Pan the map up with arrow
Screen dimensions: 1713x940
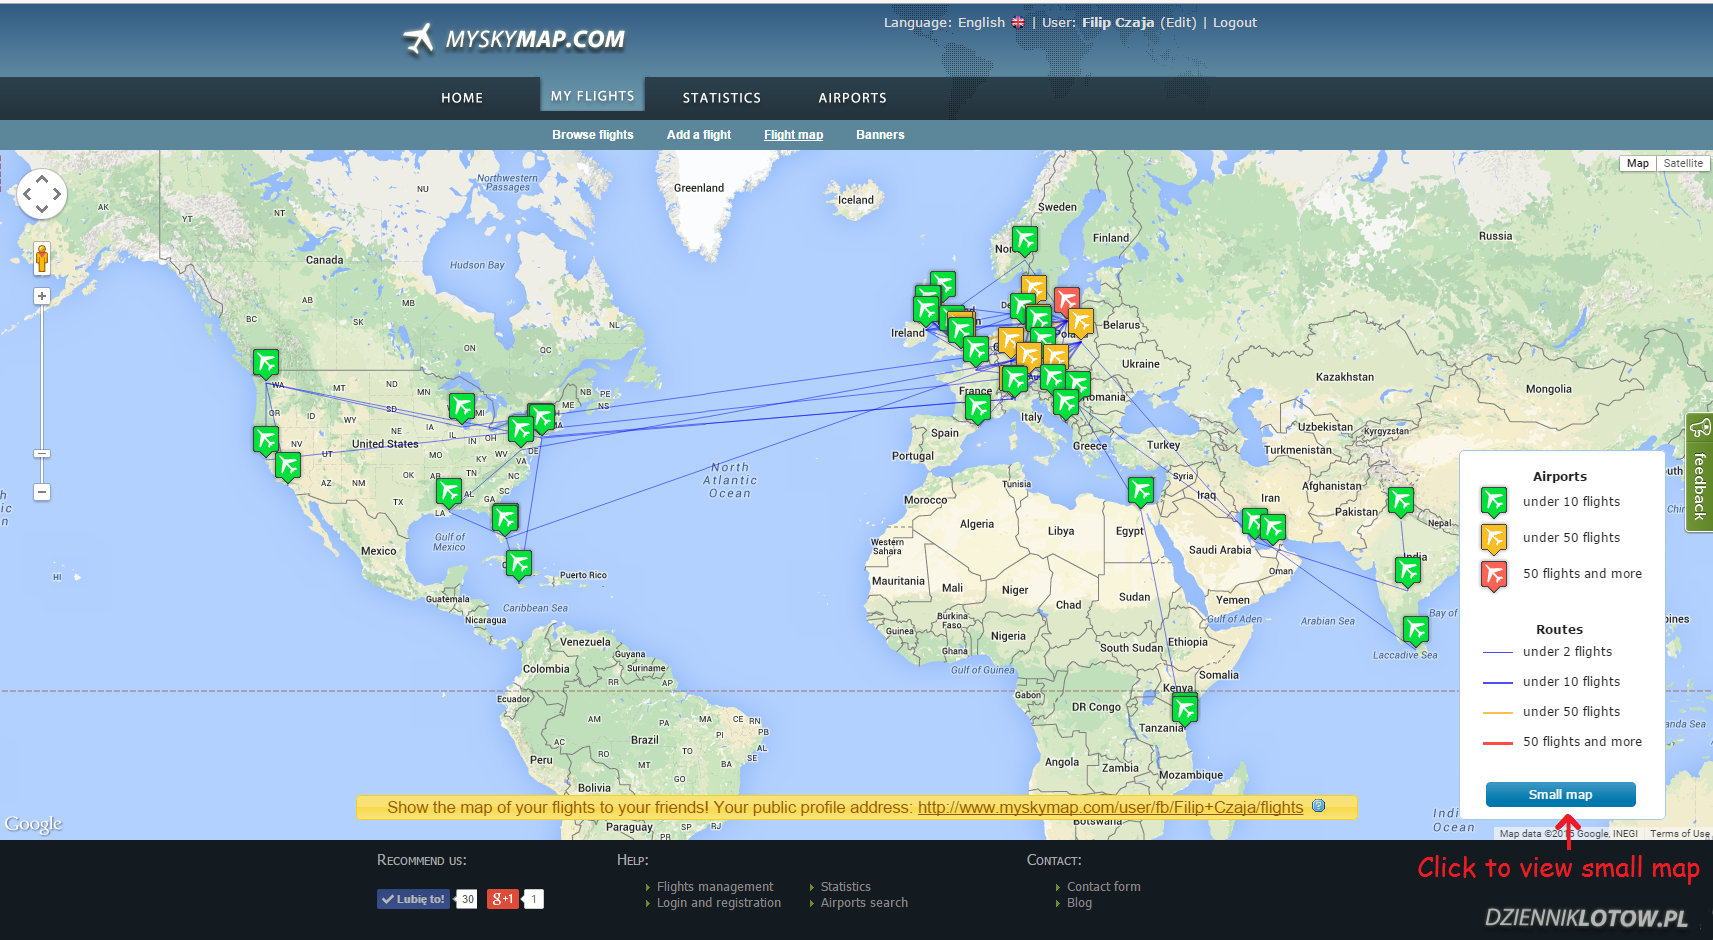tap(42, 178)
